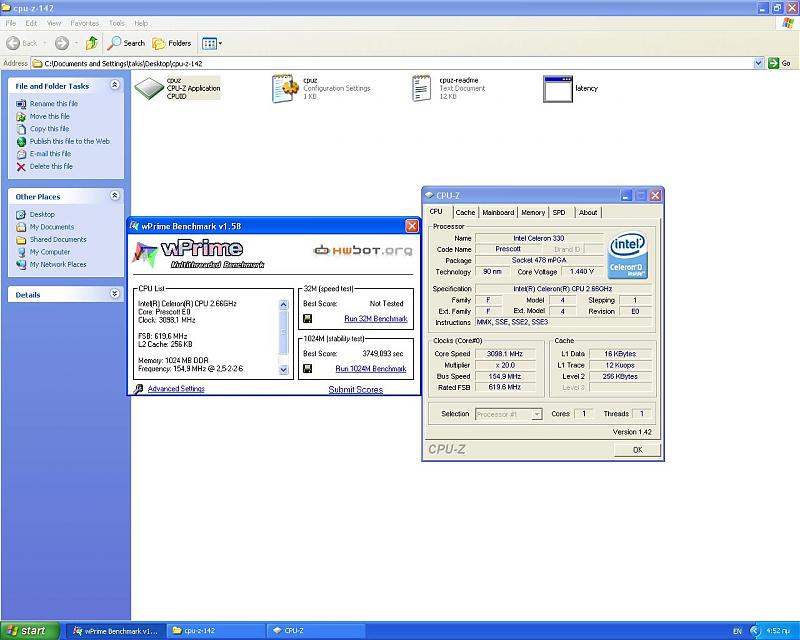Click OK button in CPU-Z window
800x640 pixels.
click(x=637, y=450)
